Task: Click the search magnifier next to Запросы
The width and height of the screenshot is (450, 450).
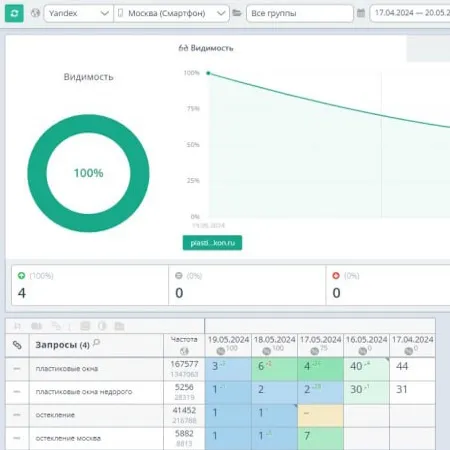Action: pos(96,342)
